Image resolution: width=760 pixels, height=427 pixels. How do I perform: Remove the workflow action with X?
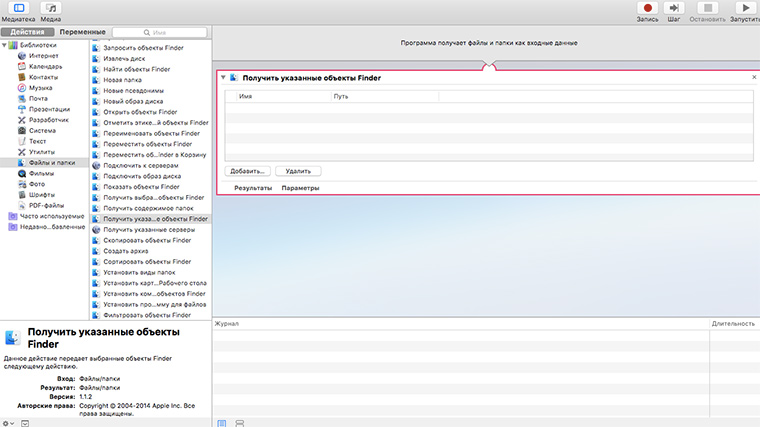click(x=754, y=77)
